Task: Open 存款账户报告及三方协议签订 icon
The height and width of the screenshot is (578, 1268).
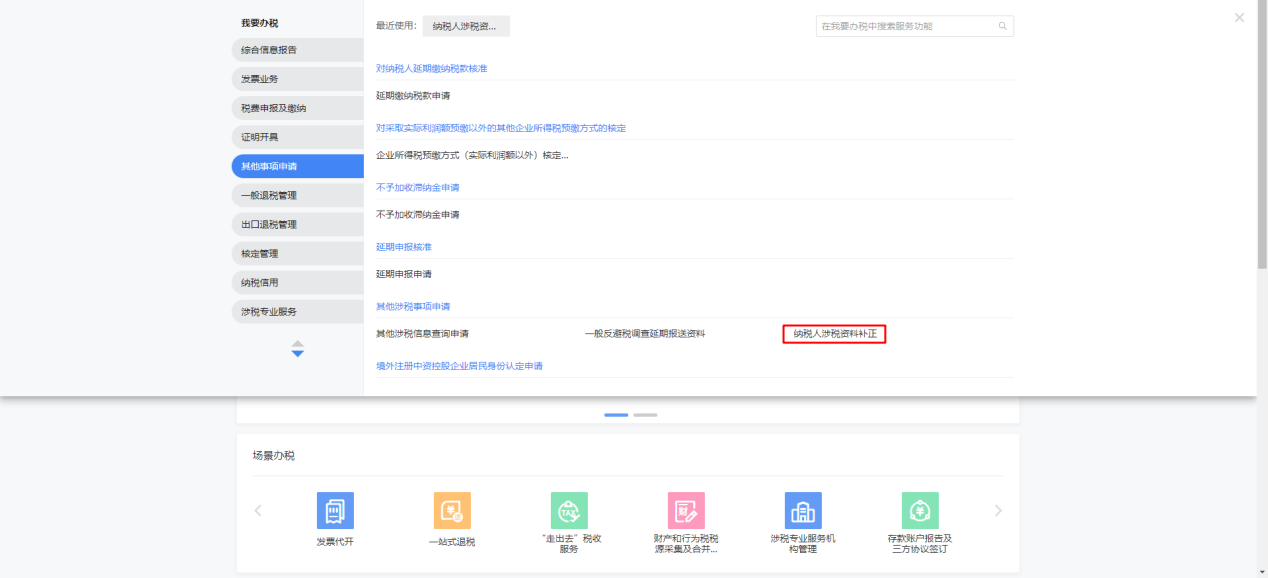Action: click(920, 510)
